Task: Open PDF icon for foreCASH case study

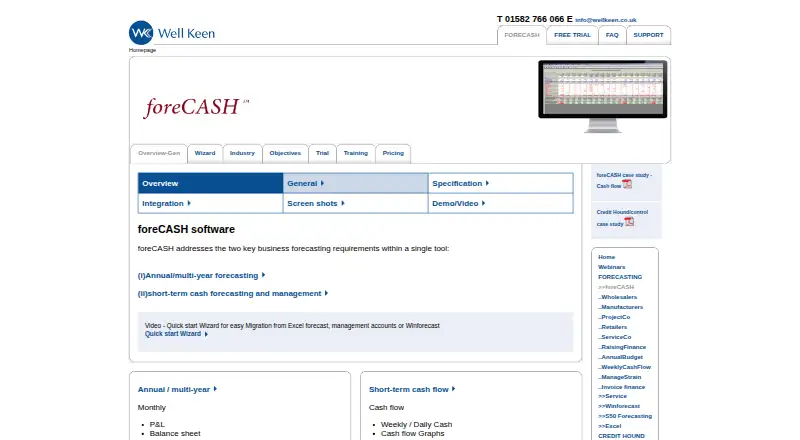Action: 627,184
